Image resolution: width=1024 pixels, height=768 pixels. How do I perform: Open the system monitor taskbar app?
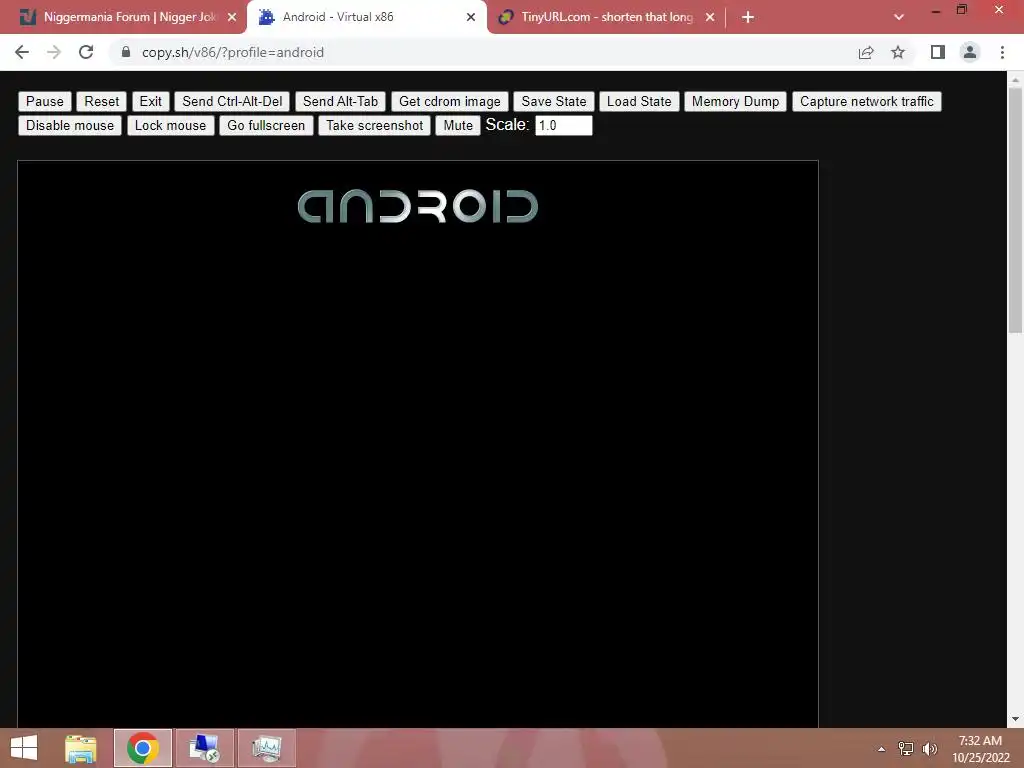(266, 748)
